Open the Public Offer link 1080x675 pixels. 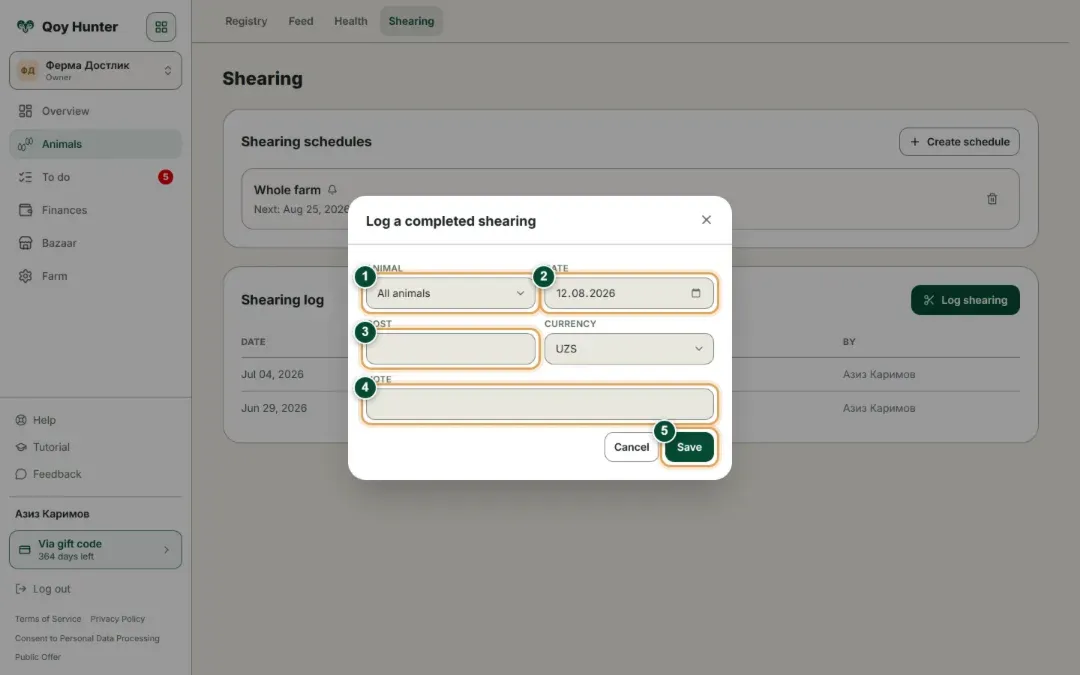pyautogui.click(x=38, y=657)
